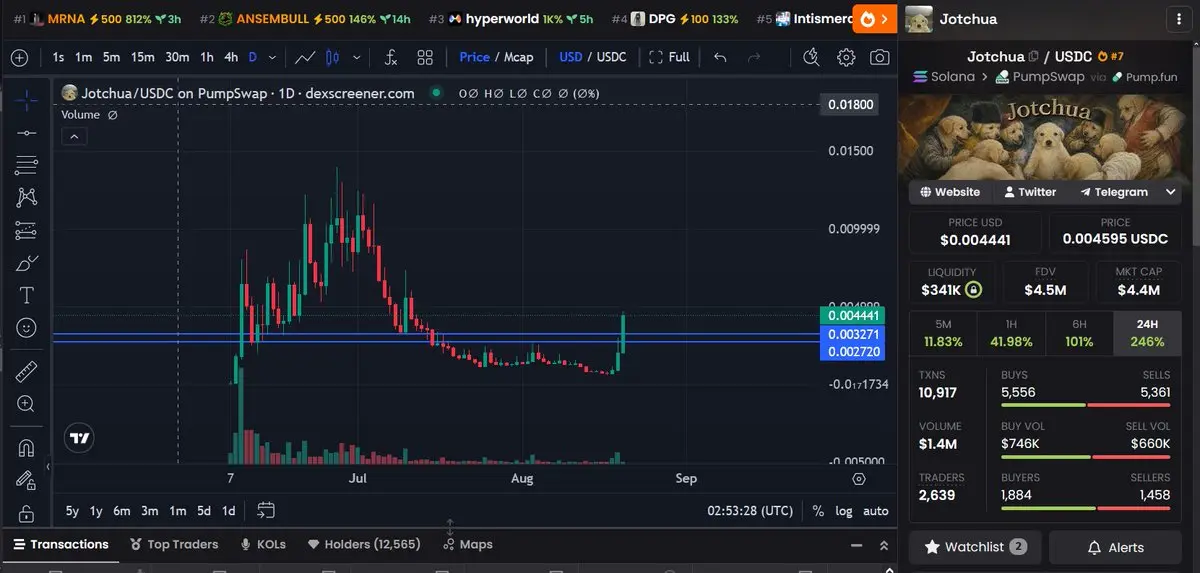Open the Maps tab
This screenshot has height=573, width=1200.
coord(467,545)
